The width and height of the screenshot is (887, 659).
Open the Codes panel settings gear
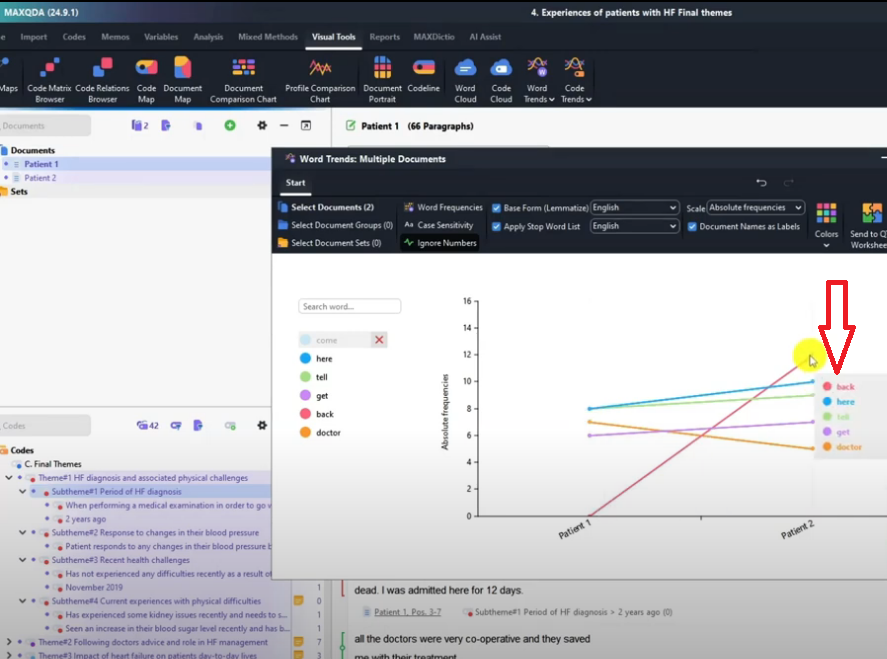(262, 425)
